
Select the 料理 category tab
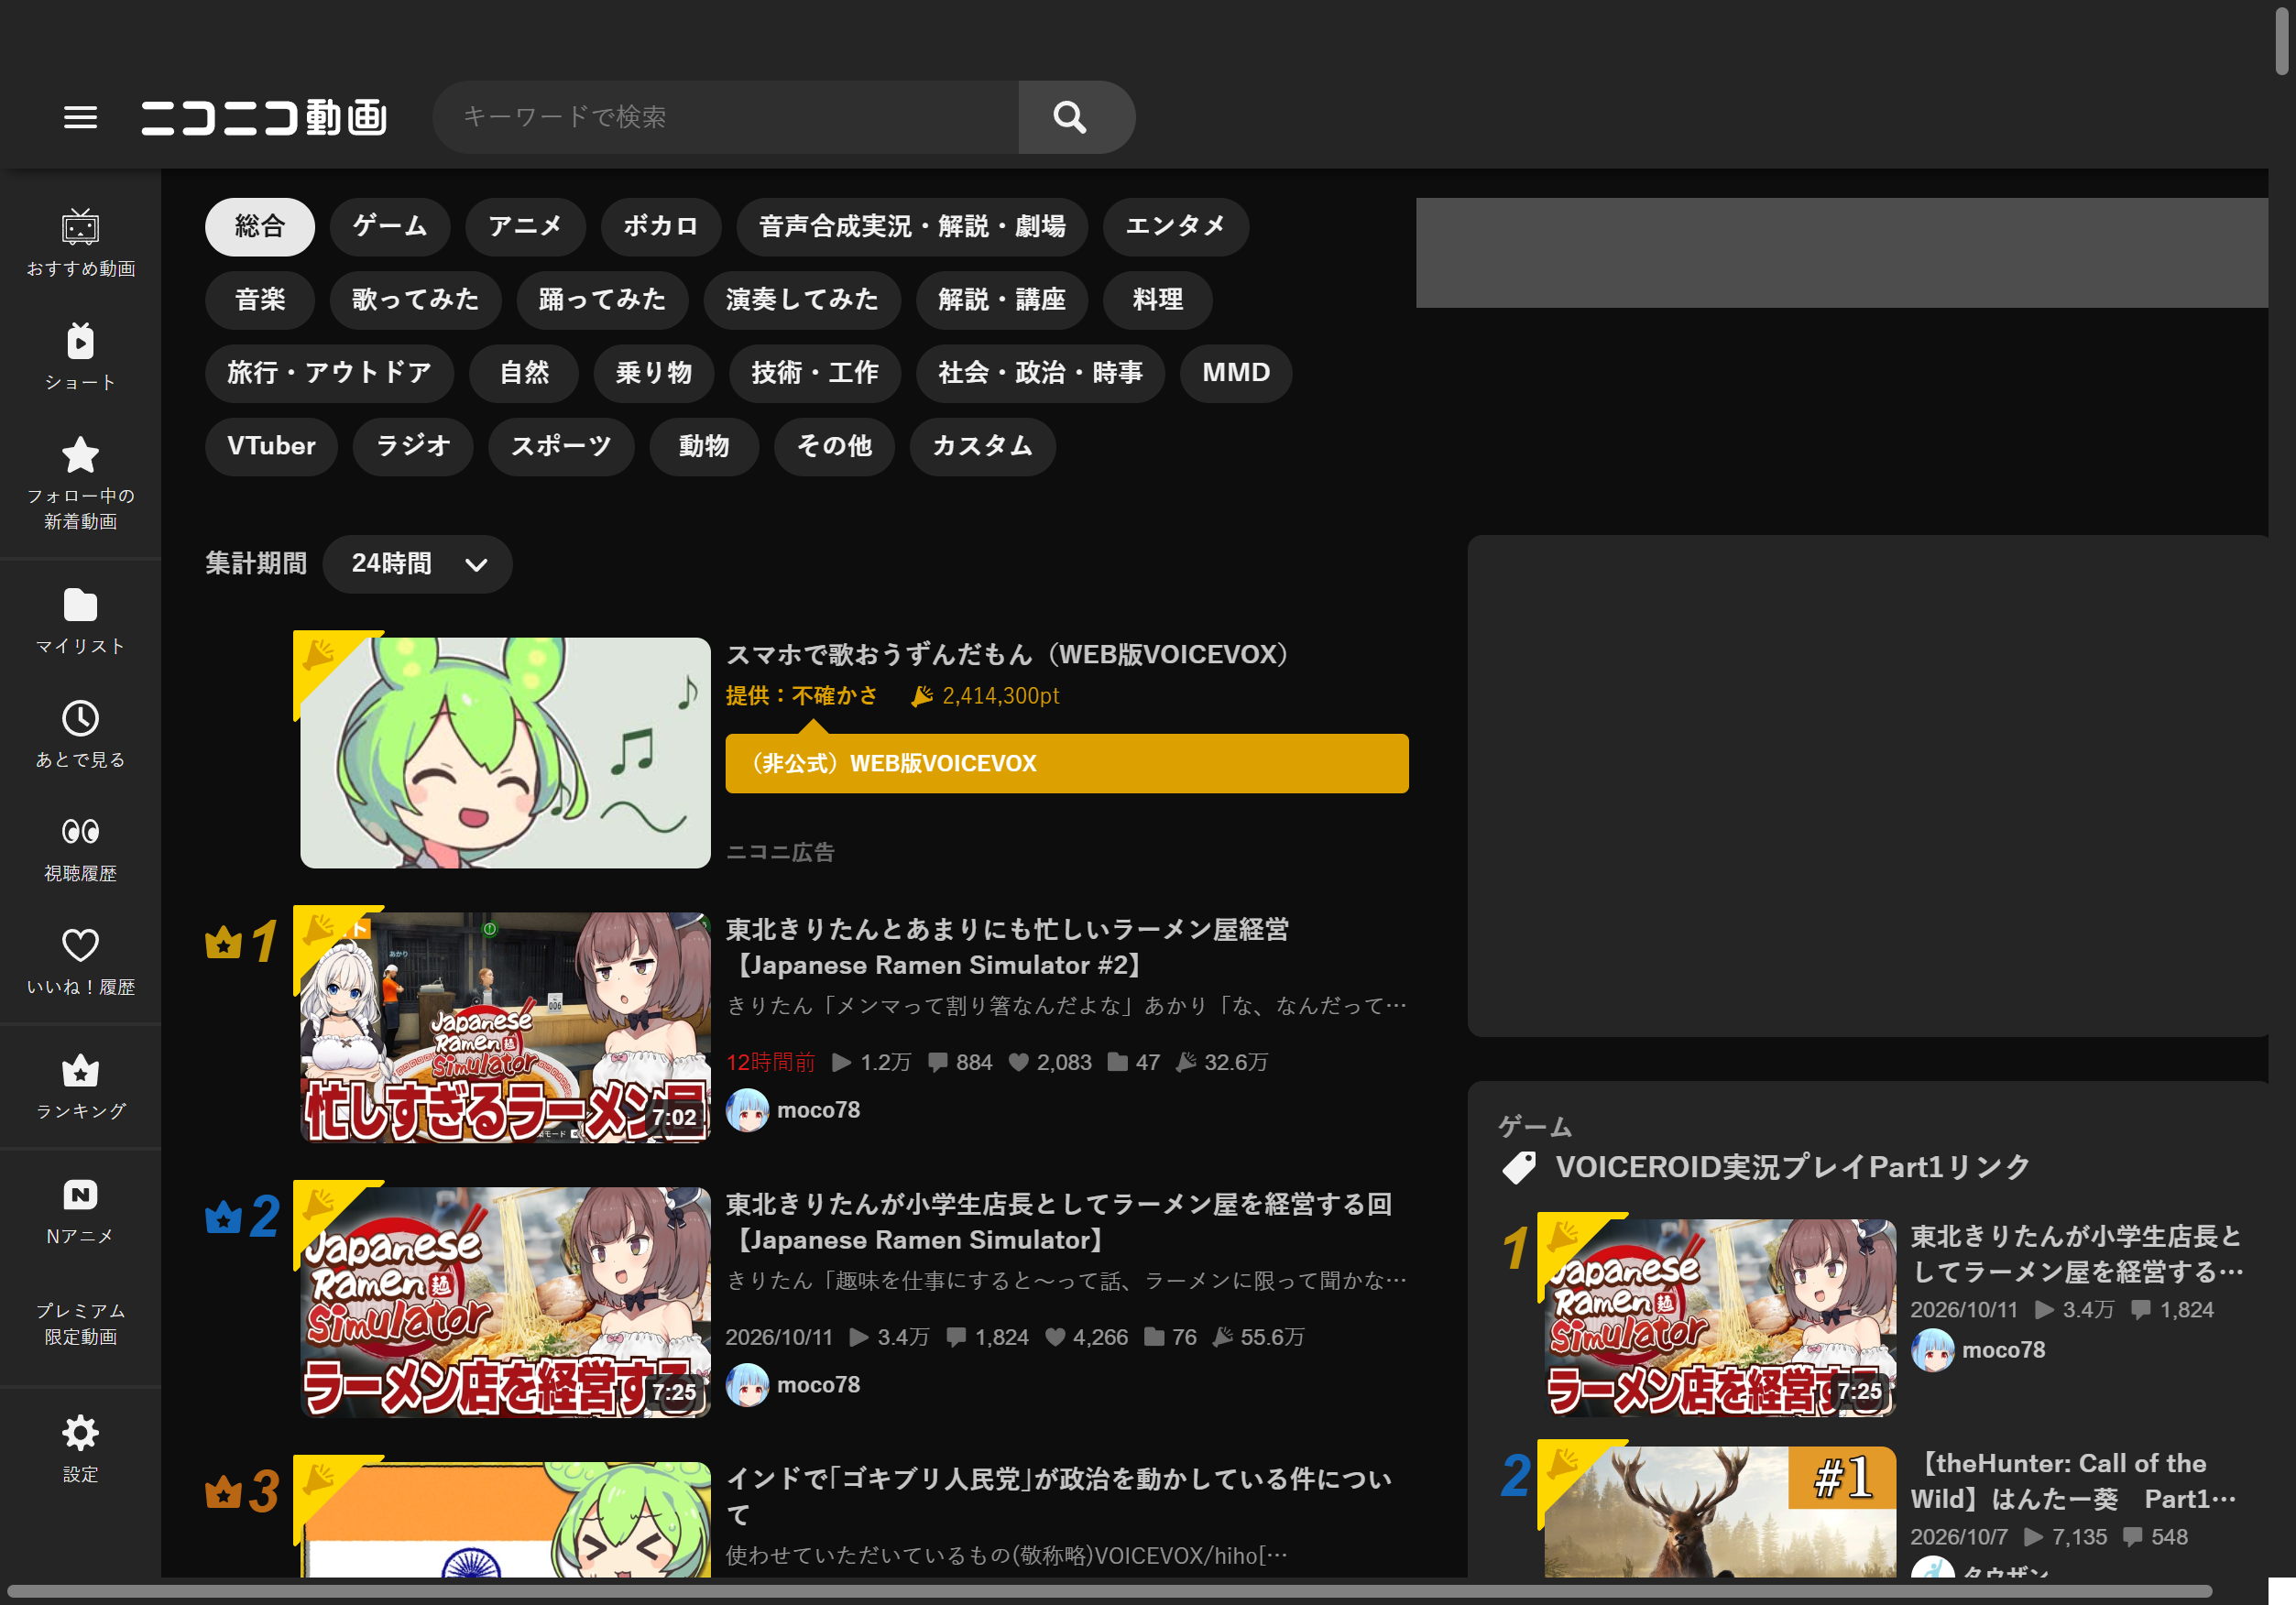[x=1158, y=300]
